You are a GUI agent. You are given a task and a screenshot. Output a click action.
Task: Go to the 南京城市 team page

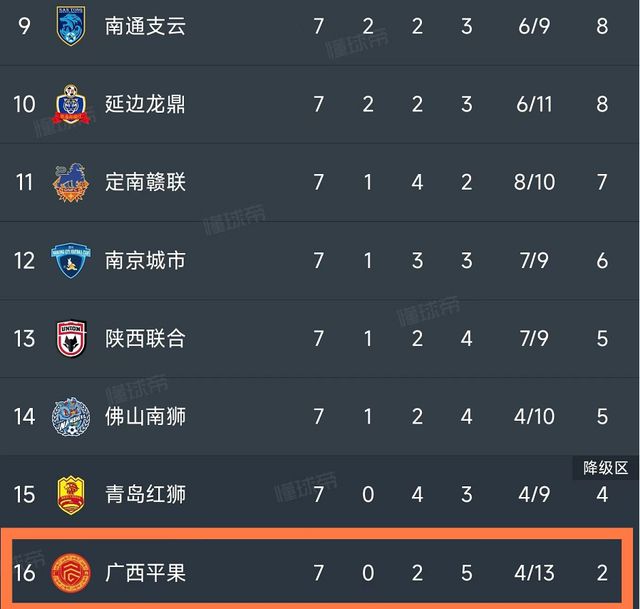point(145,260)
